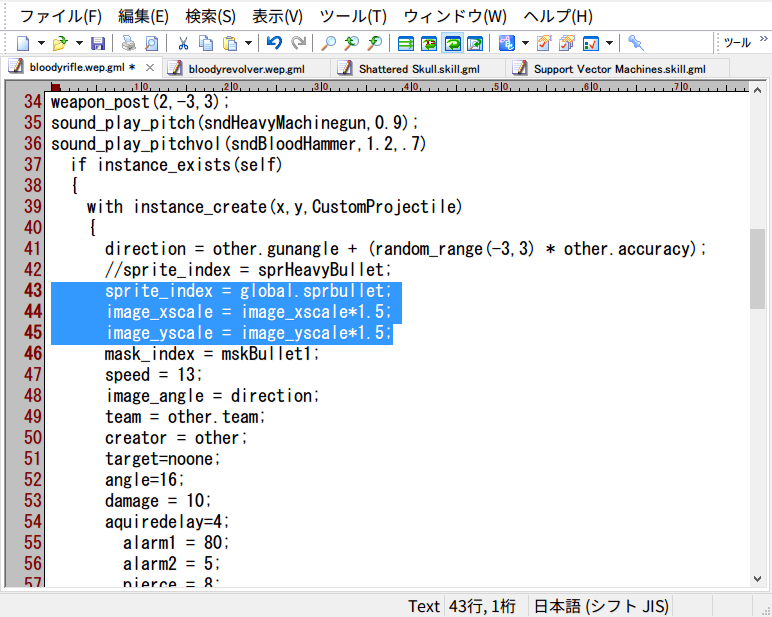
Task: Click the Undo arrow icon
Action: 274,43
